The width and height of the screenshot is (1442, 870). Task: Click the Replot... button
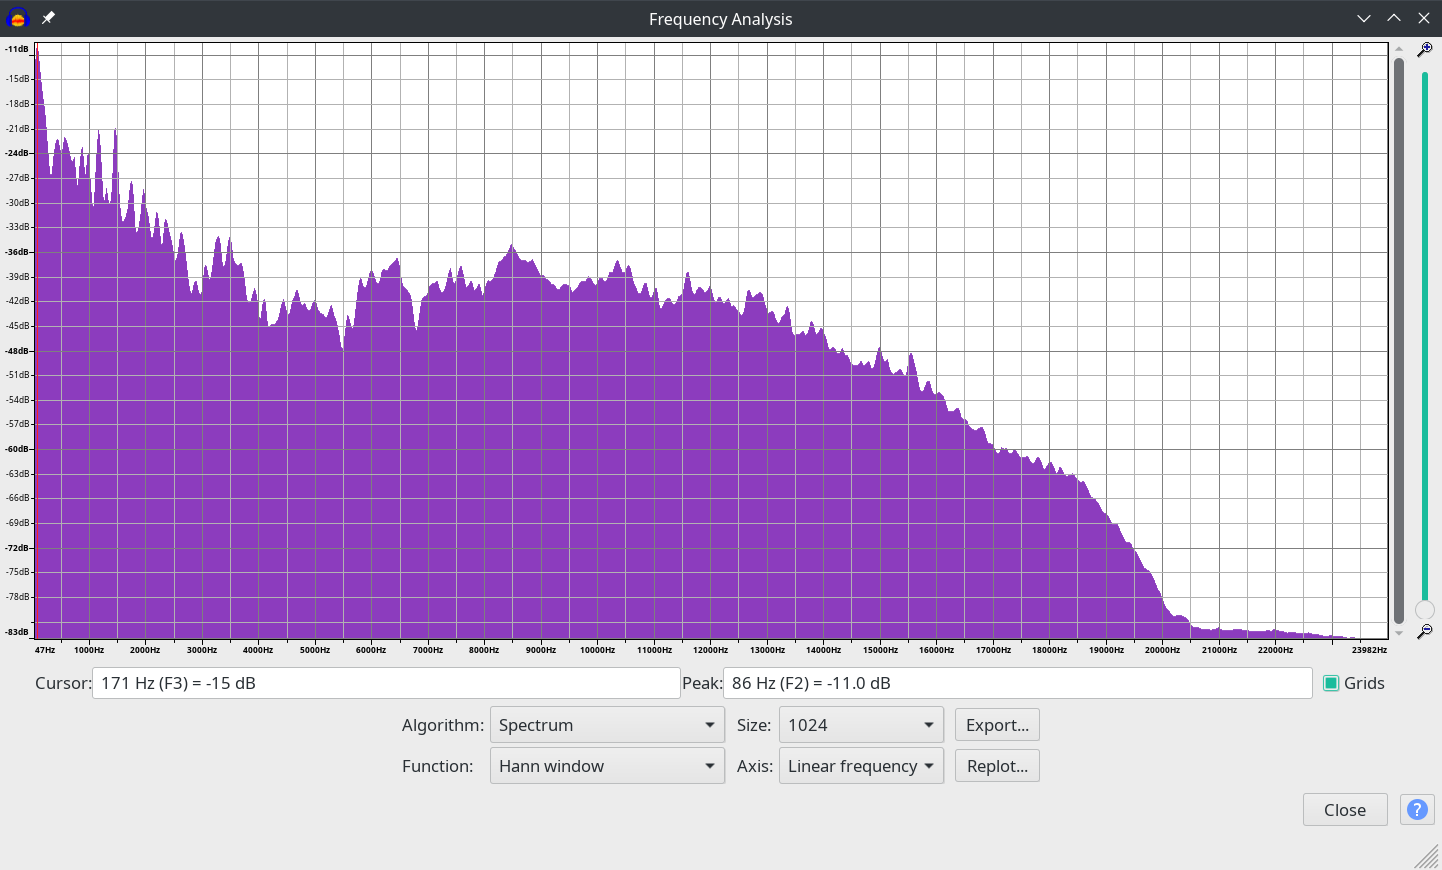pos(997,766)
